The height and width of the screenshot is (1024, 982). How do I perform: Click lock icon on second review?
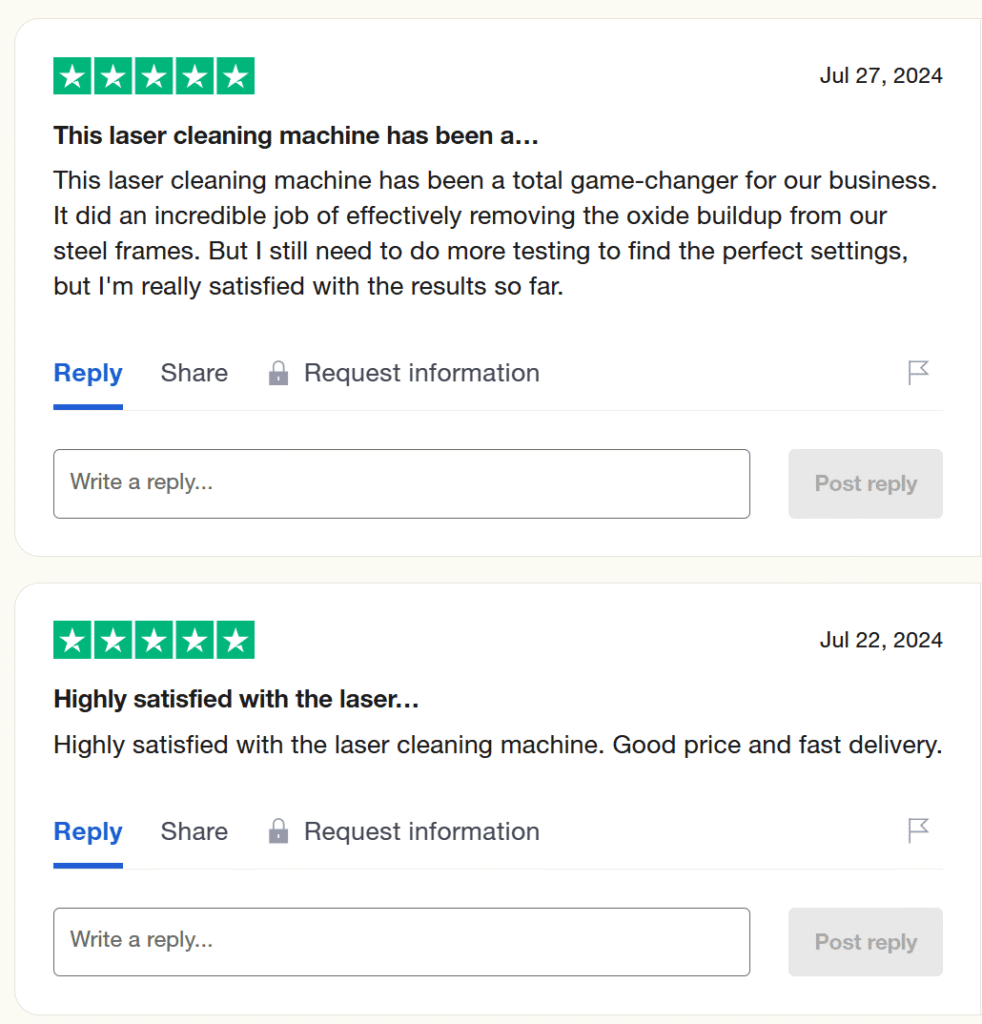(279, 831)
